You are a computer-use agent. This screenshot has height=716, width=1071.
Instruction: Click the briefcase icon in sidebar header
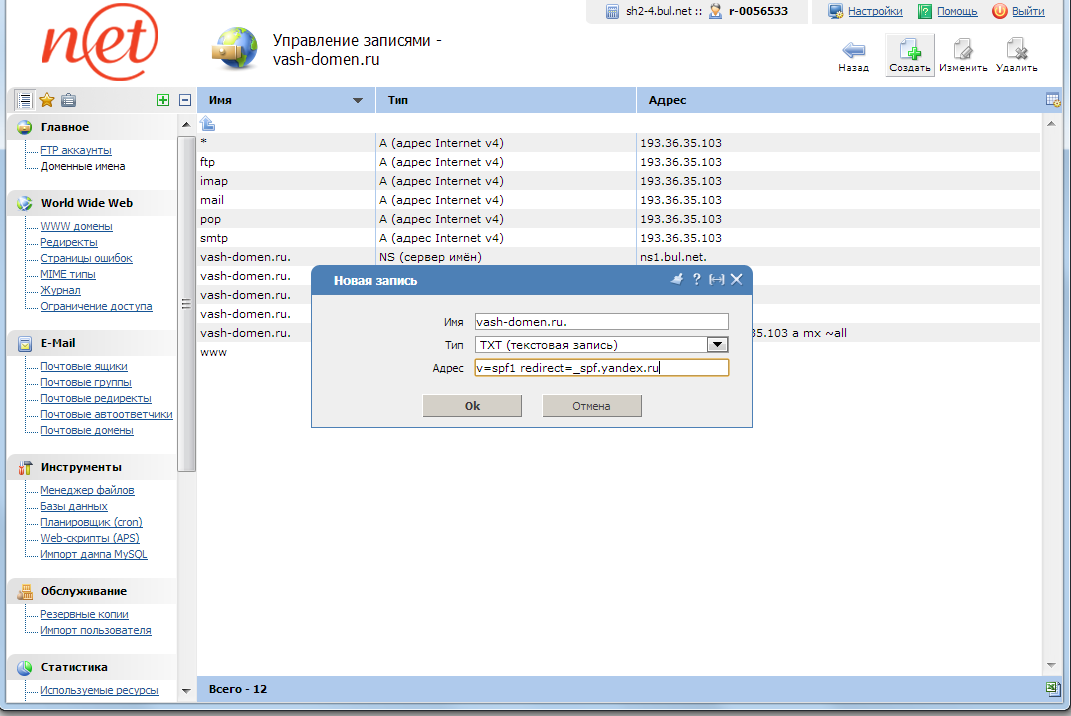coord(68,100)
